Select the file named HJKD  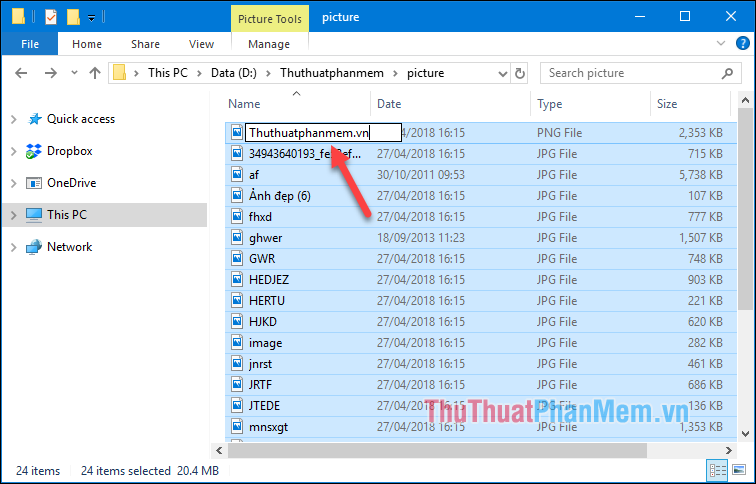[x=263, y=322]
